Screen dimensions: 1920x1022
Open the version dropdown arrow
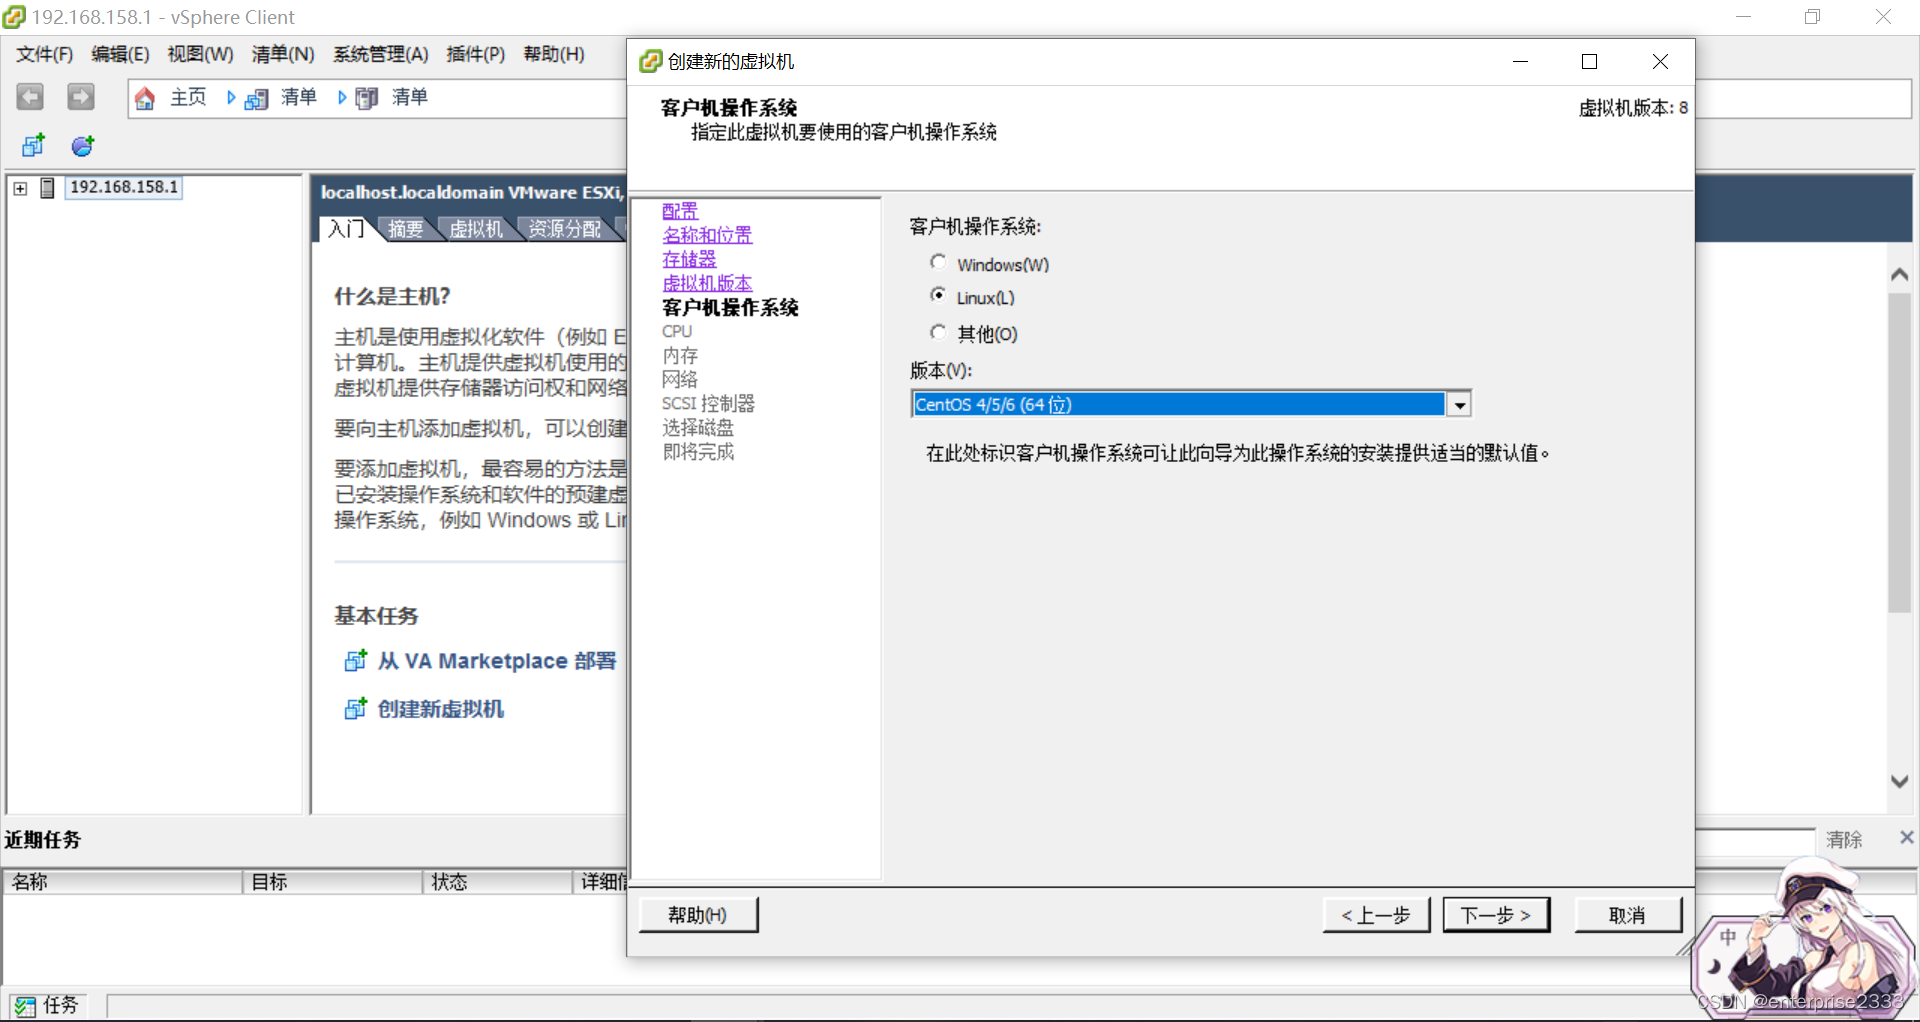point(1460,405)
